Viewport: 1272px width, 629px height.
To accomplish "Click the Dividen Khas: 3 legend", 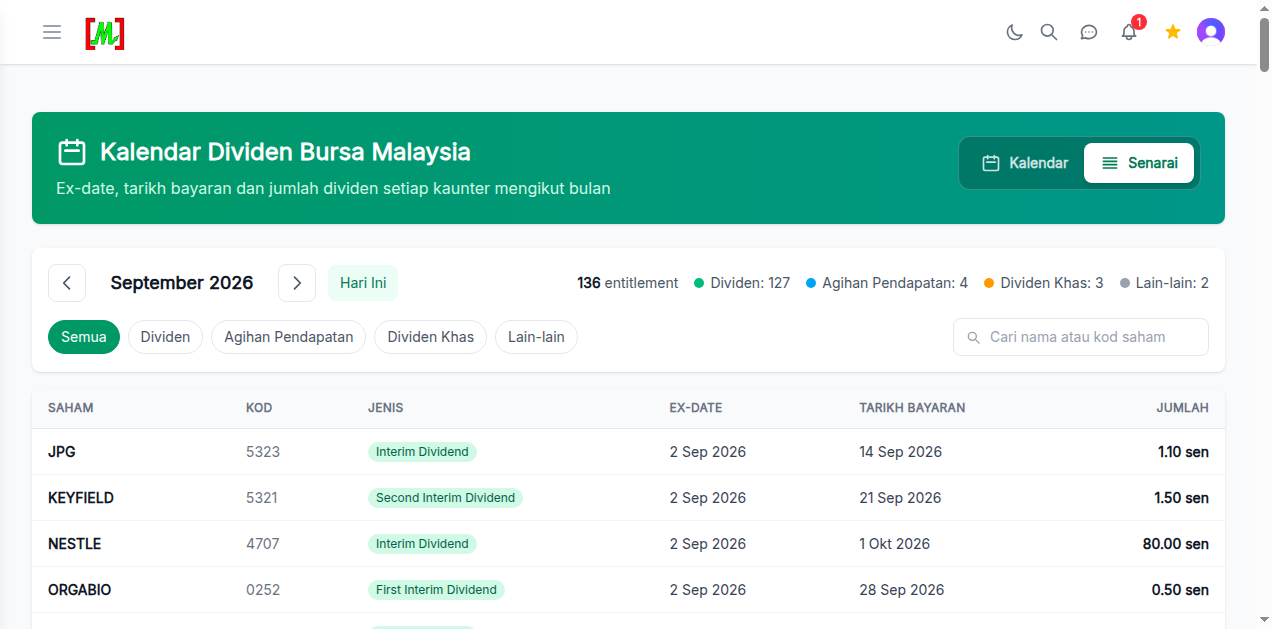I will point(1044,283).
